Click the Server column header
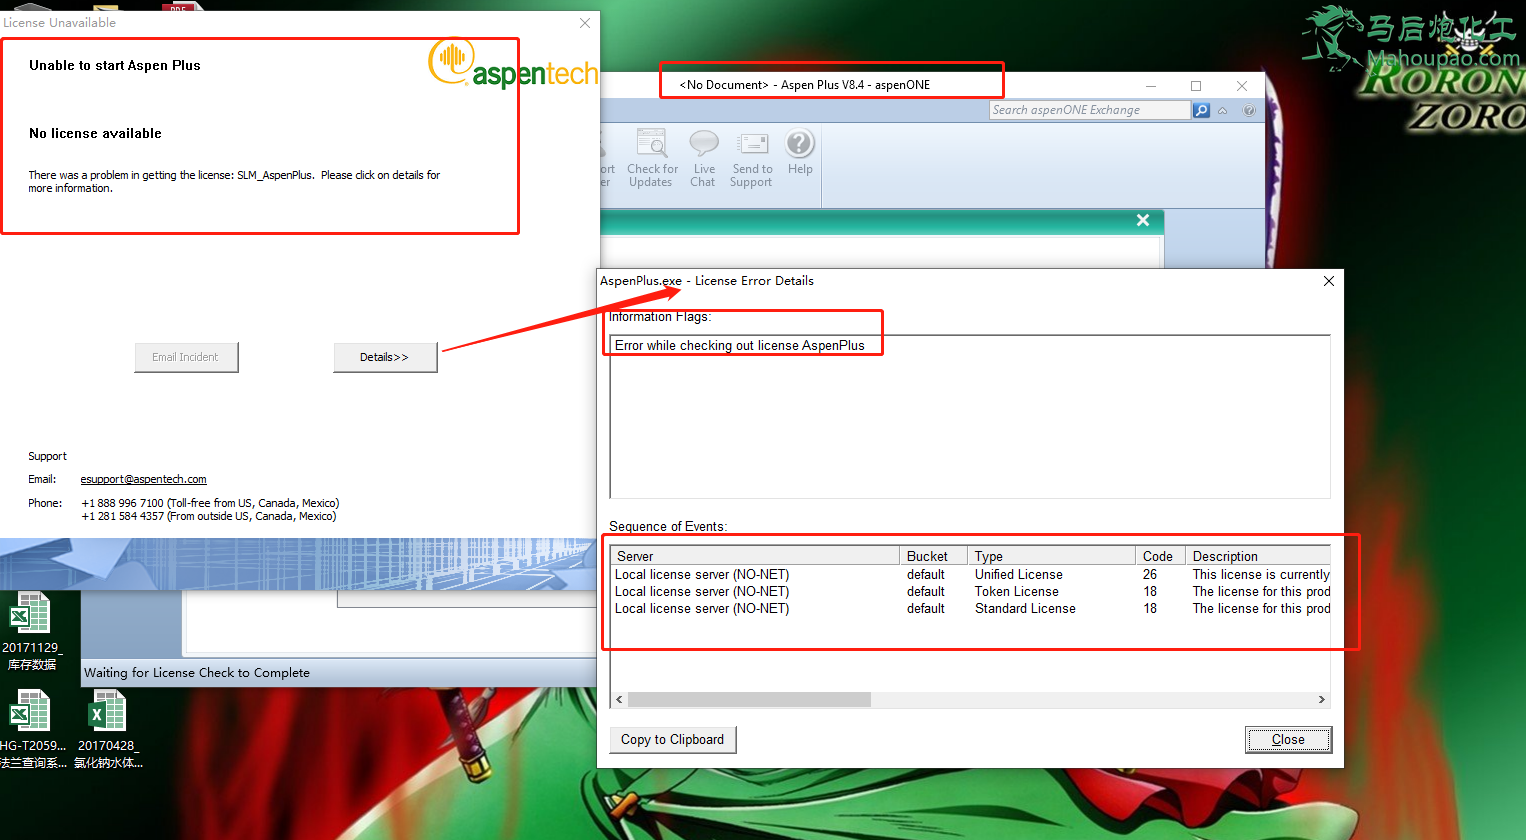 (755, 556)
